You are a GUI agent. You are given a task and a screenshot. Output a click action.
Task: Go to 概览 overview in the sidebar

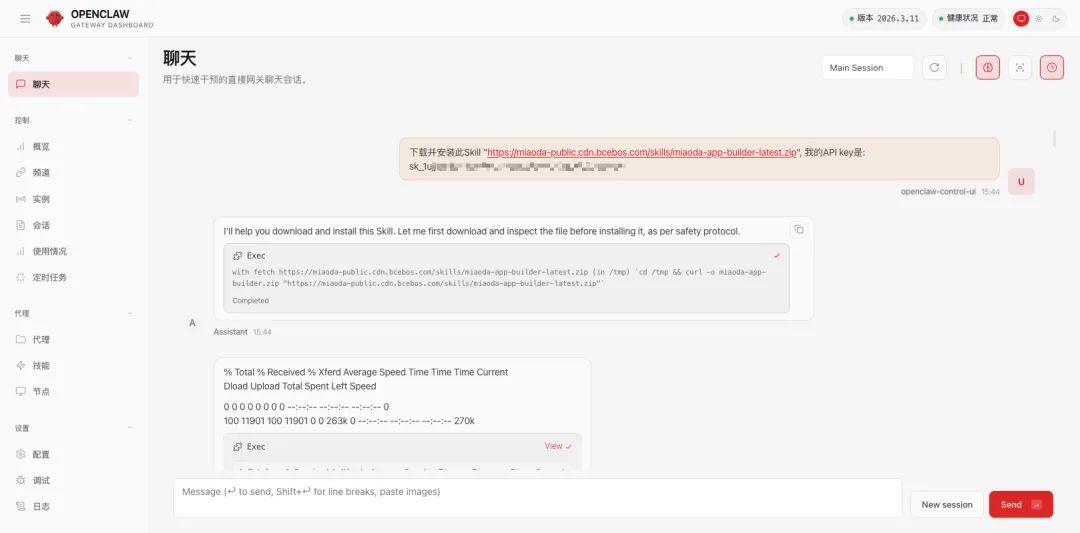[x=41, y=146]
